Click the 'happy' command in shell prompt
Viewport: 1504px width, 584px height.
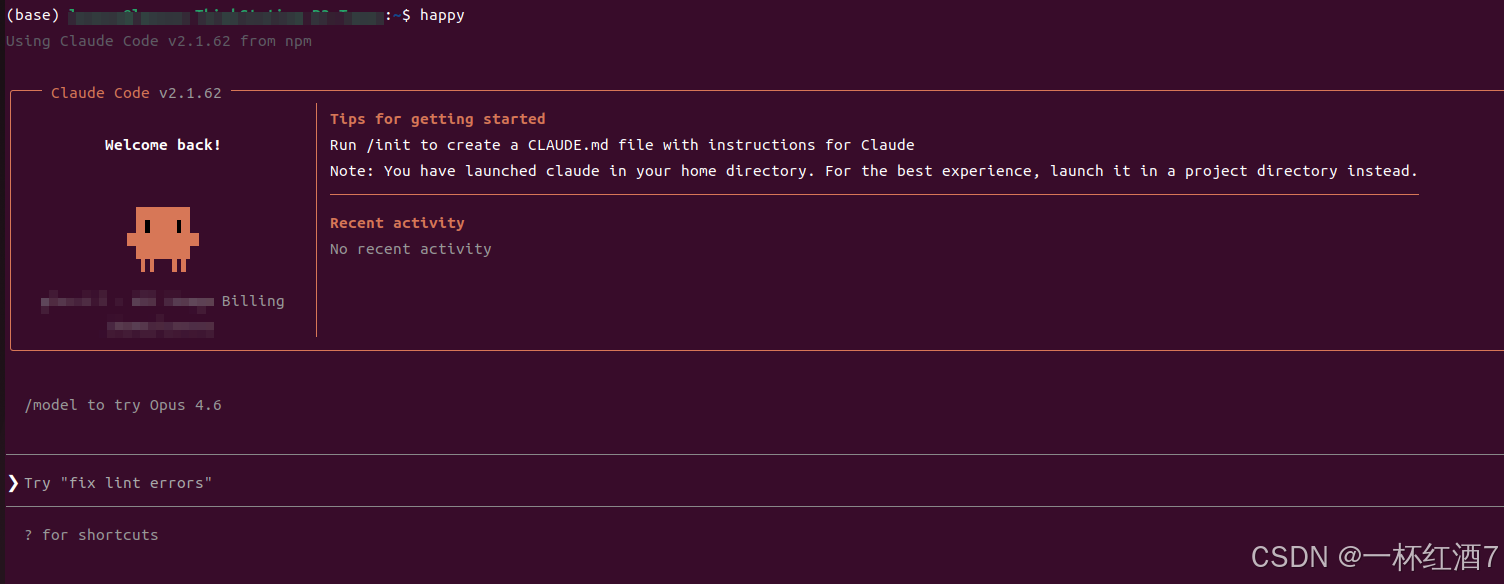[x=442, y=15]
